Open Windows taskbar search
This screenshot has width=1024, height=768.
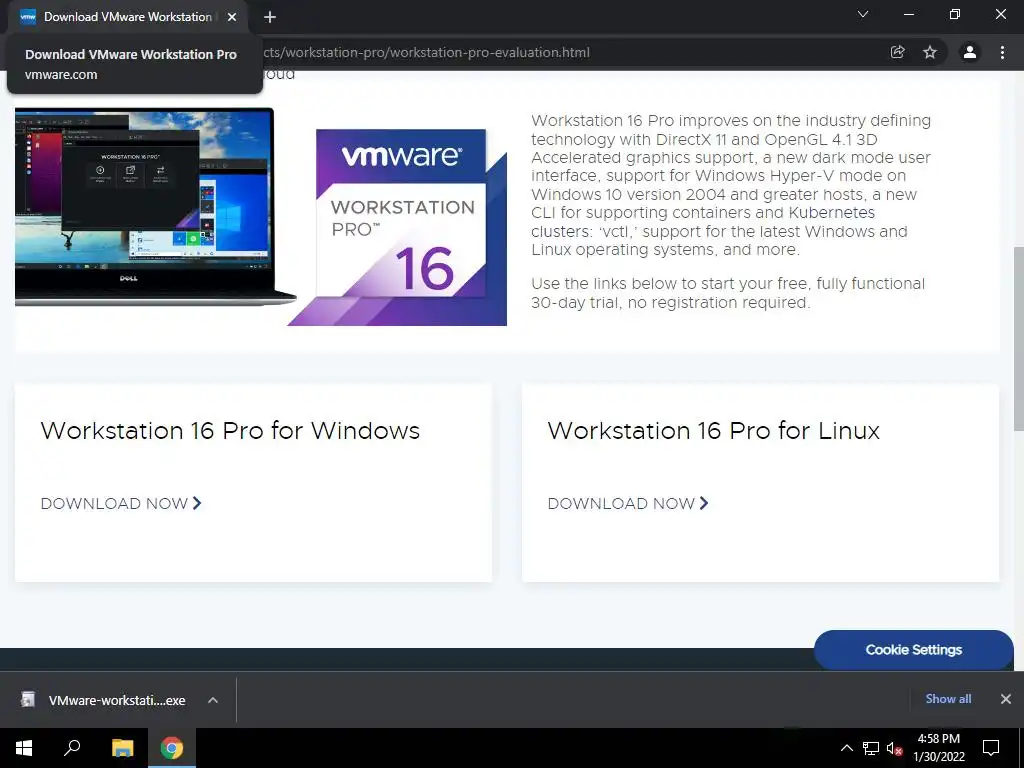click(x=72, y=748)
